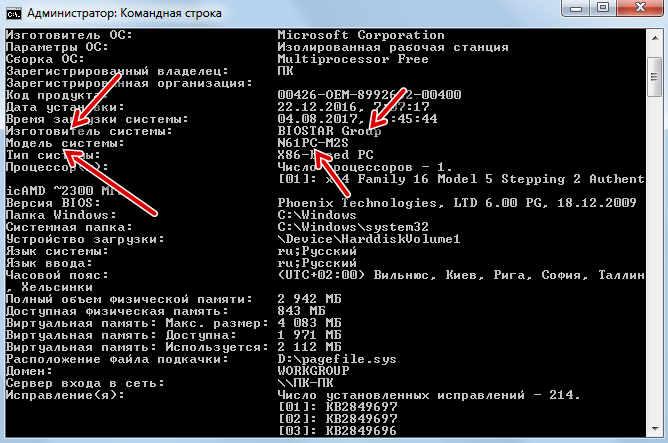Click label 'Версия BIOS:'
Image resolution: width=668 pixels, height=443 pixels.
click(53, 203)
